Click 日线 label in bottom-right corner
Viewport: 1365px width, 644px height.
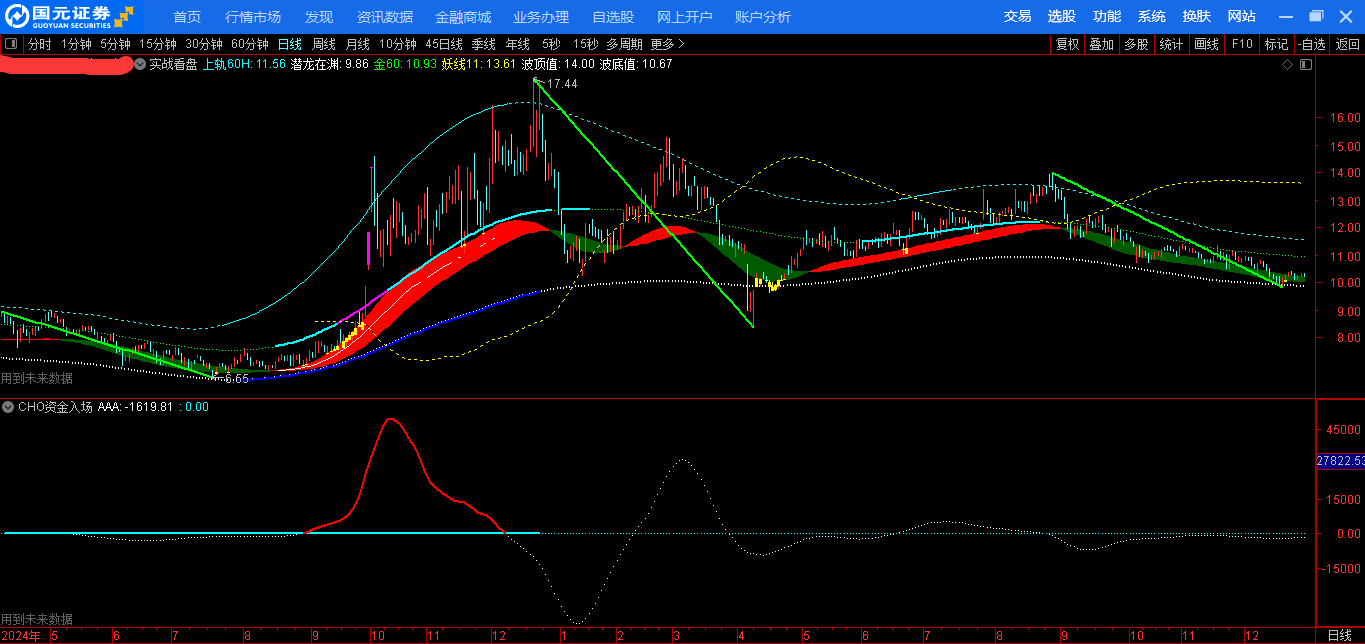click(1339, 636)
